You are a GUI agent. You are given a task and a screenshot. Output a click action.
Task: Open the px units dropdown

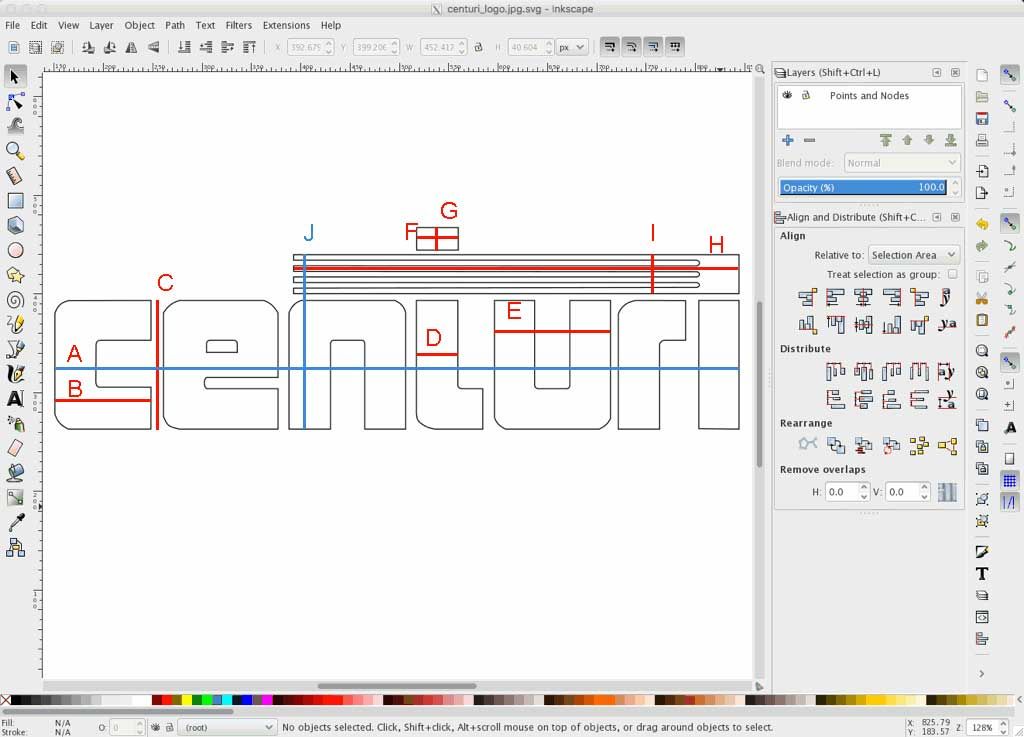click(572, 47)
